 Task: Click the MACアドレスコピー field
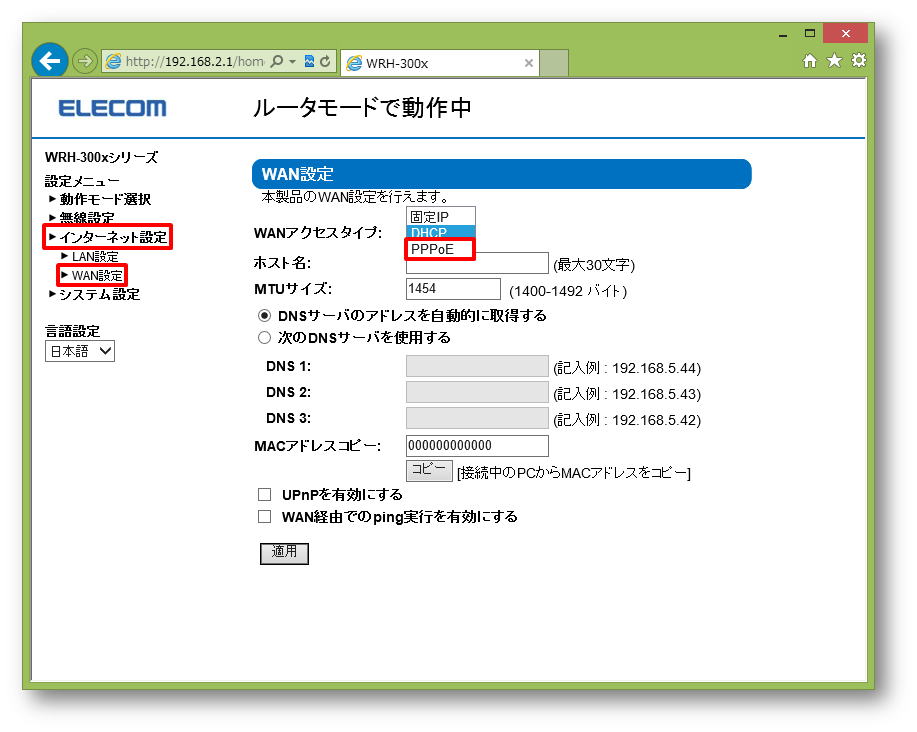pos(477,446)
